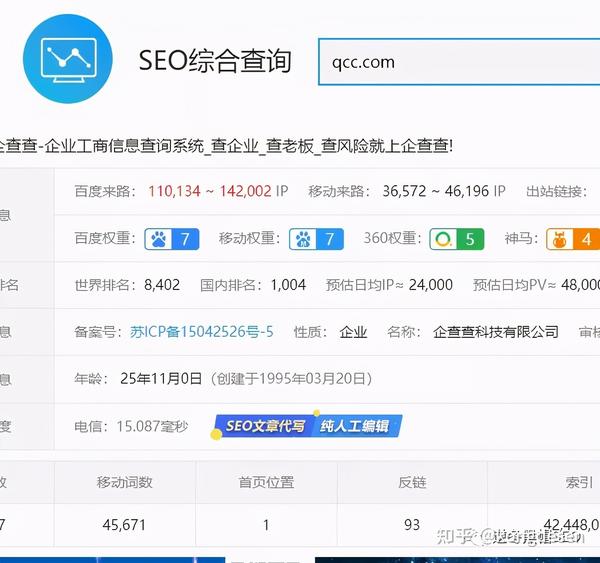Click the SEO综合查询 title text
Viewport: 600px width, 563px height.
[x=215, y=60]
